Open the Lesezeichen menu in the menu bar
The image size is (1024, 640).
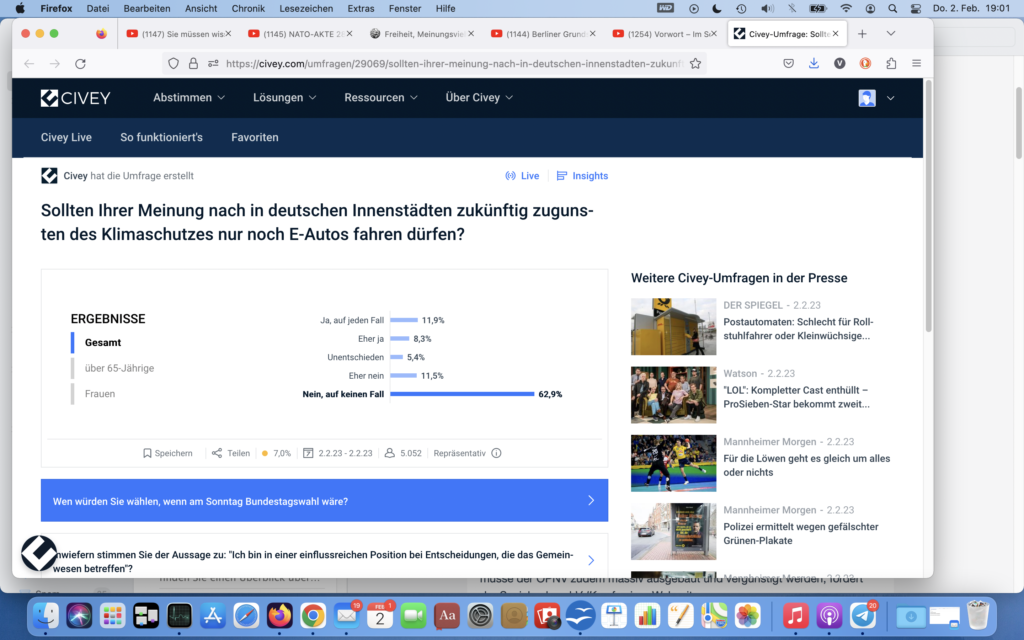(306, 8)
